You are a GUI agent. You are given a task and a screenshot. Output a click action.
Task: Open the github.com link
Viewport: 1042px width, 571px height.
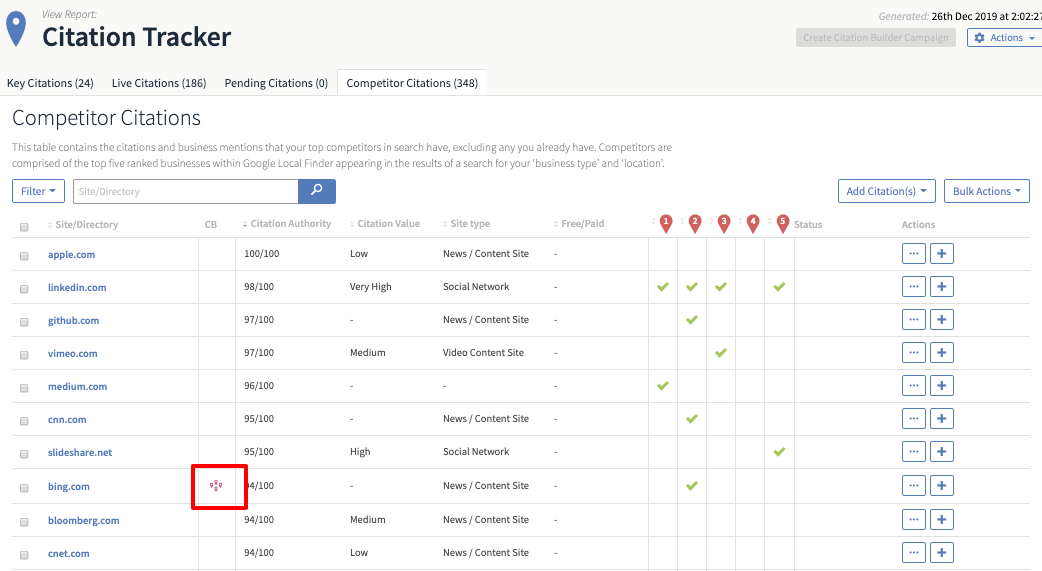coord(73,320)
